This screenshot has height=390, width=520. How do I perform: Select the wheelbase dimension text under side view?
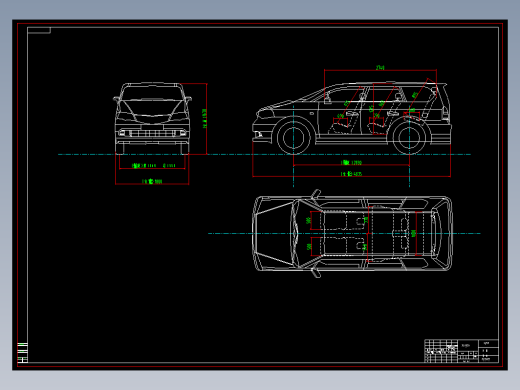click(351, 163)
